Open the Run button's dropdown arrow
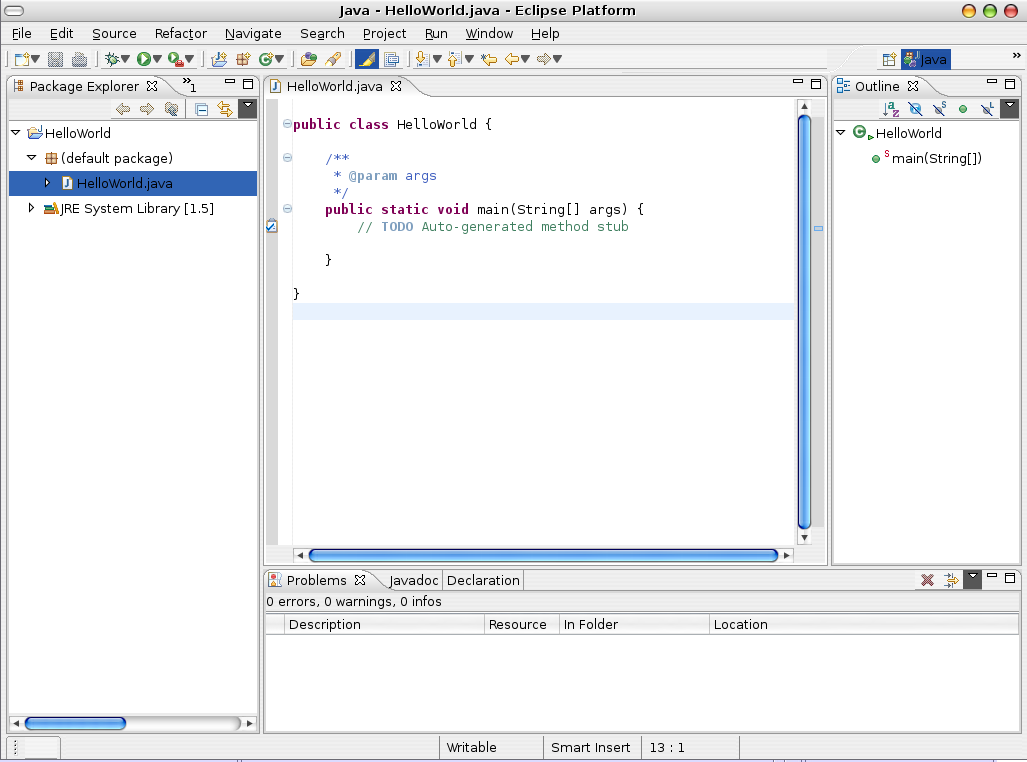Viewport: 1027px width, 762px height. coord(157,59)
